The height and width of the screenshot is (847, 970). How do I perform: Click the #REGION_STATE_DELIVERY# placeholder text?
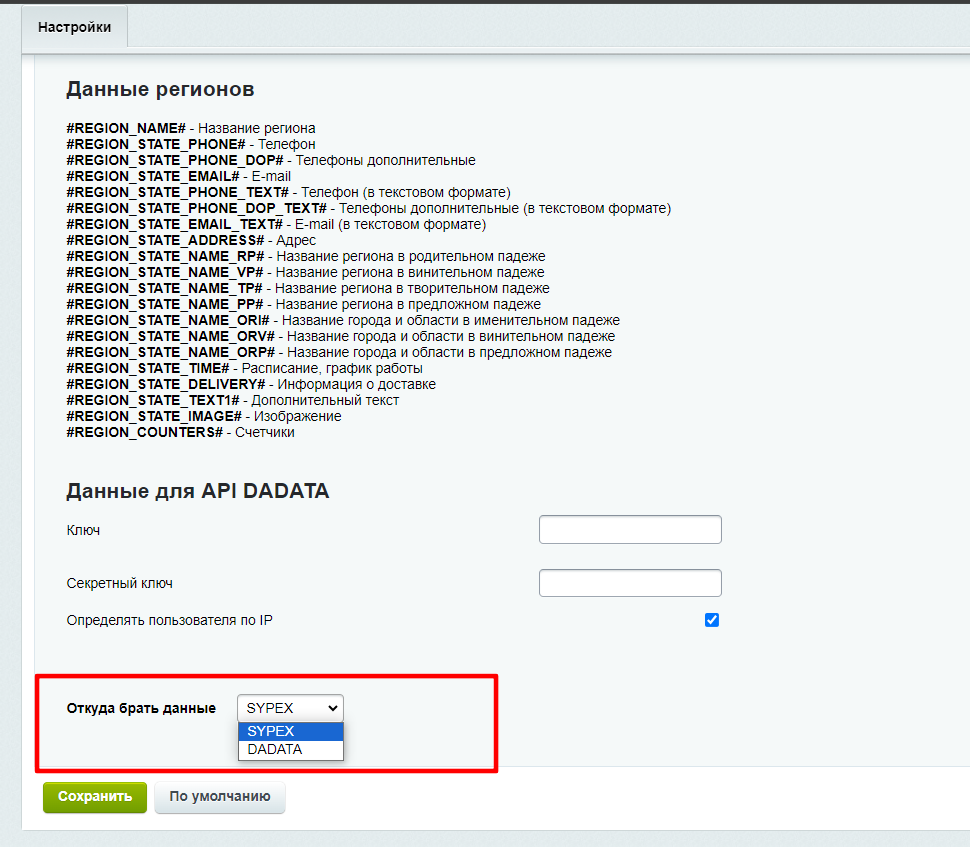[x=166, y=384]
